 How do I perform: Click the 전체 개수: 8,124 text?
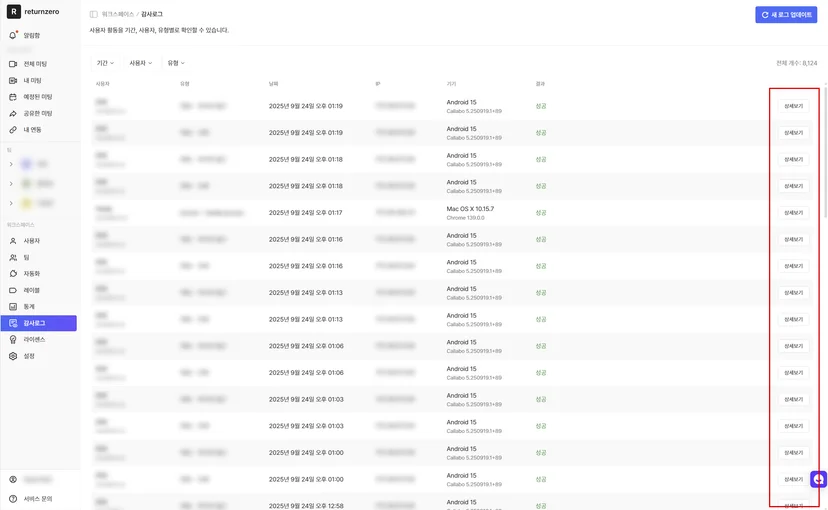tap(796, 63)
